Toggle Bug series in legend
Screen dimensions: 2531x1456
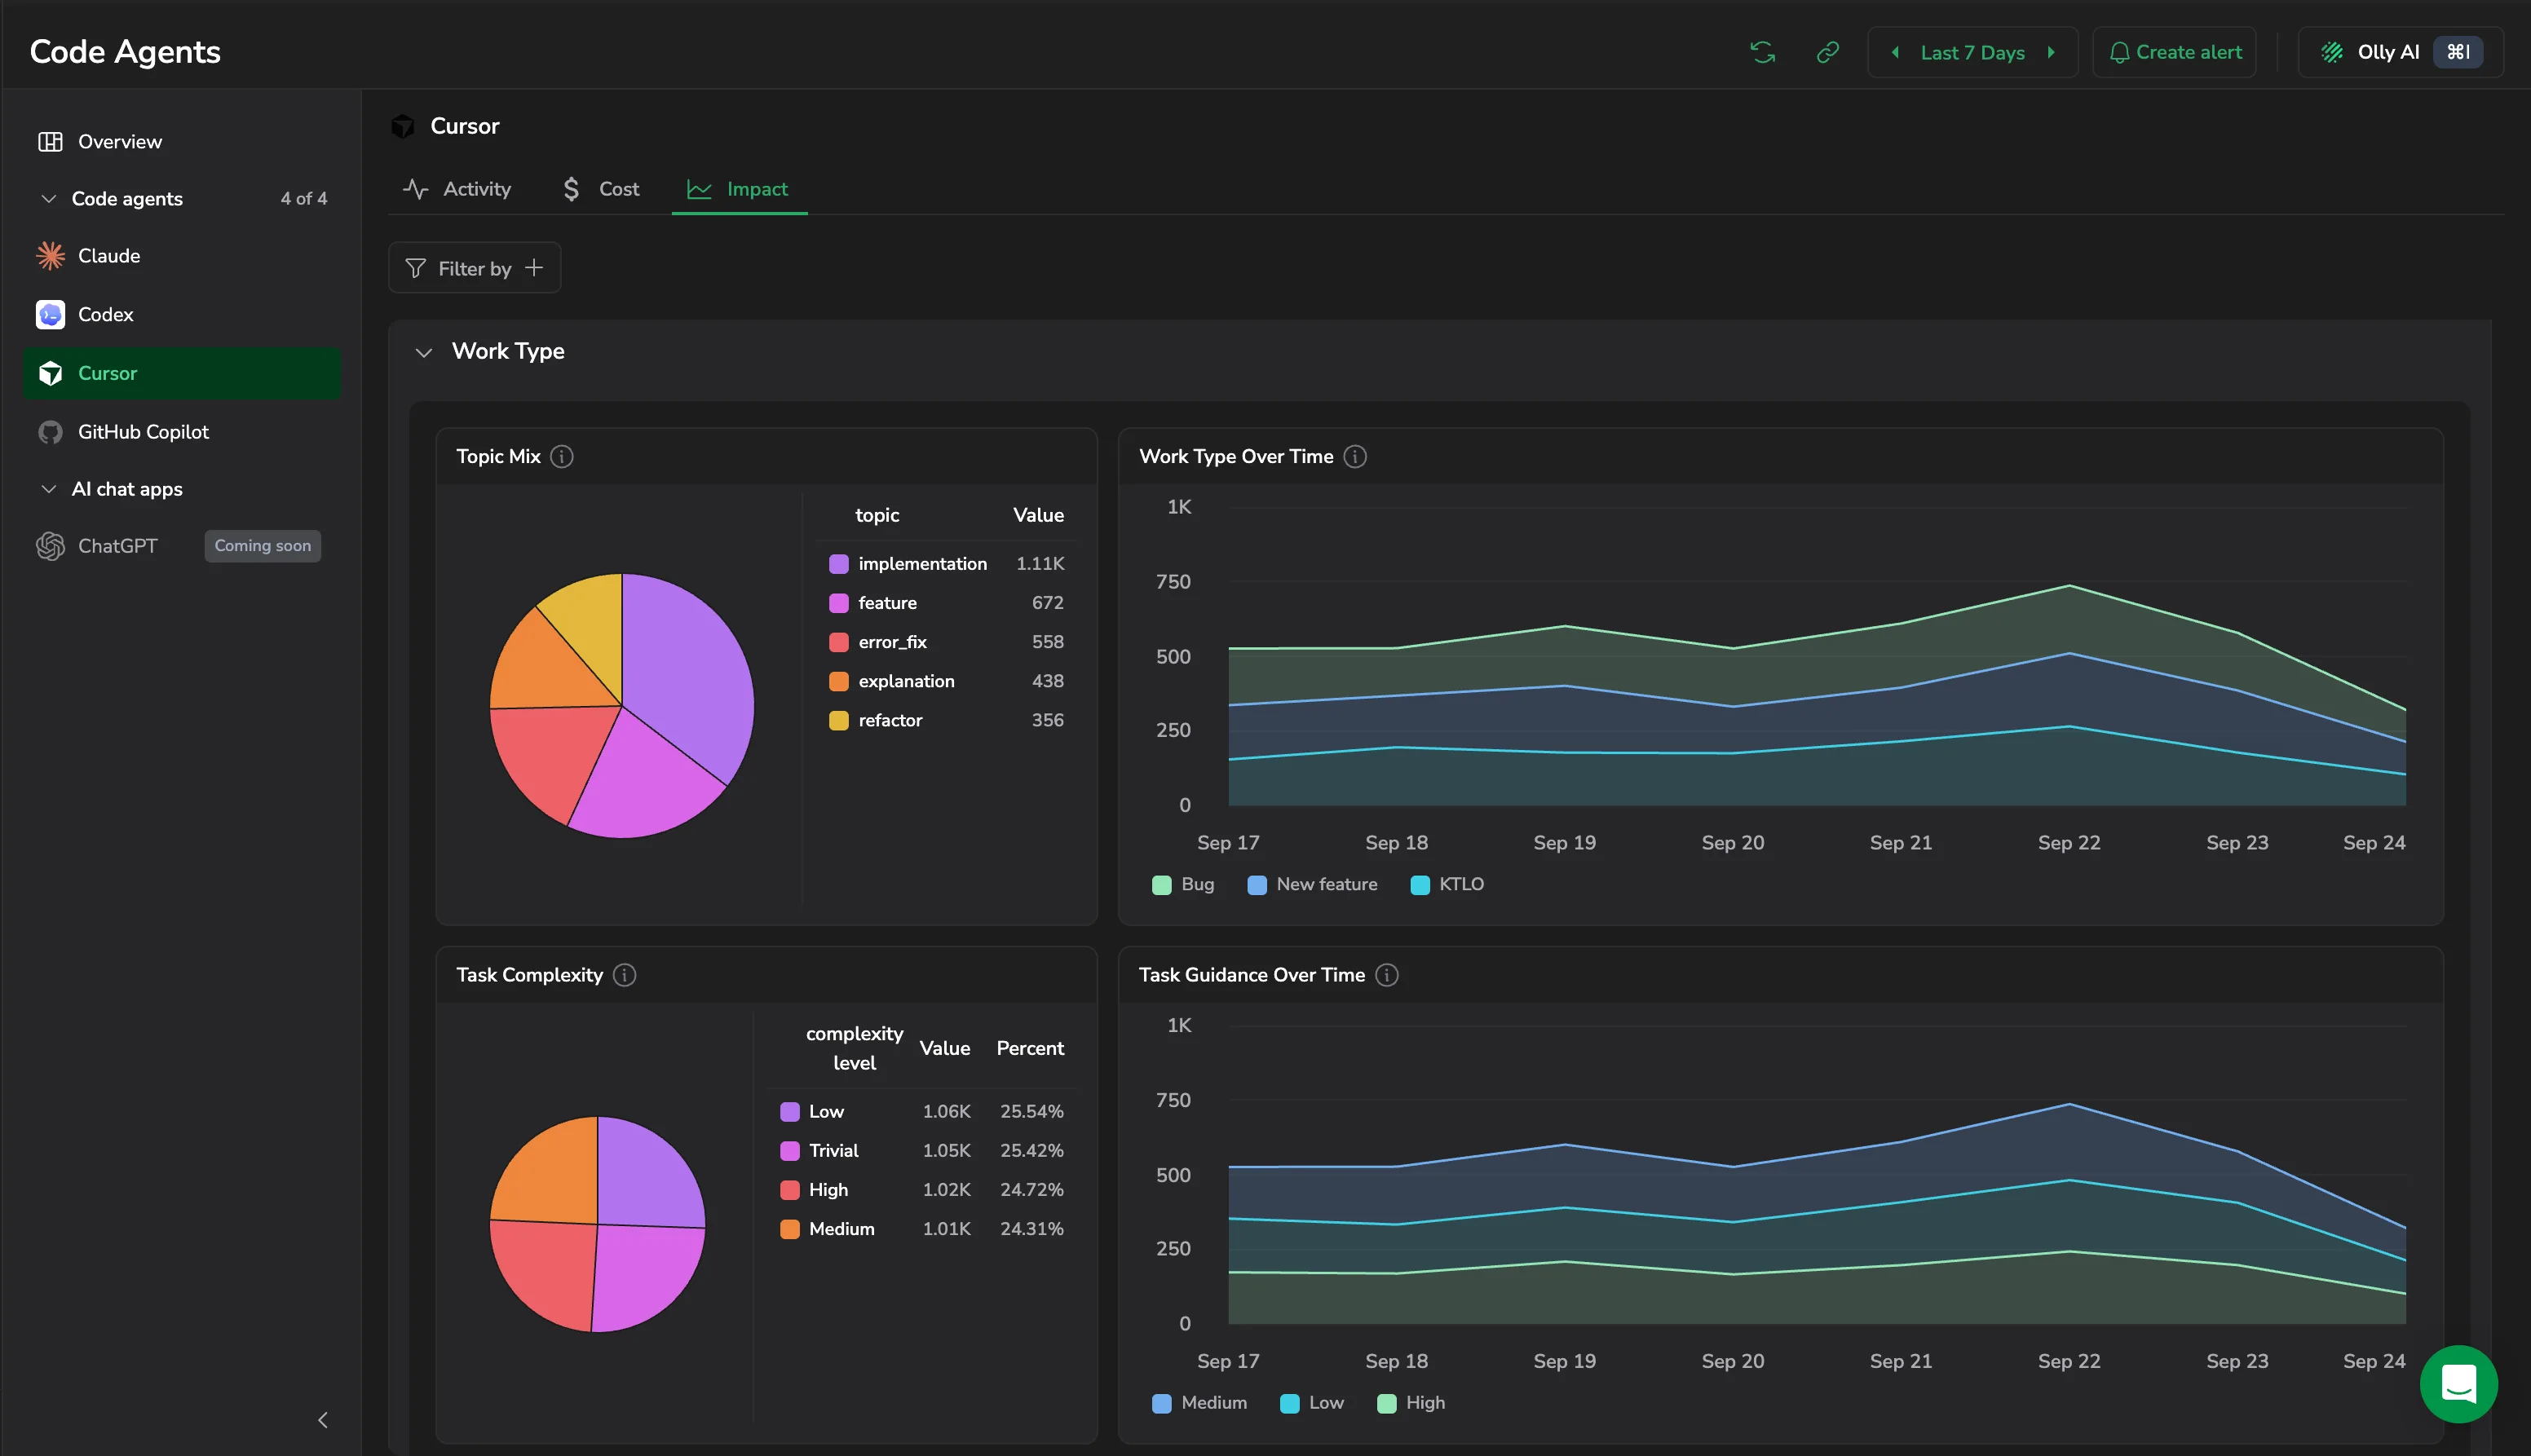click(x=1183, y=884)
